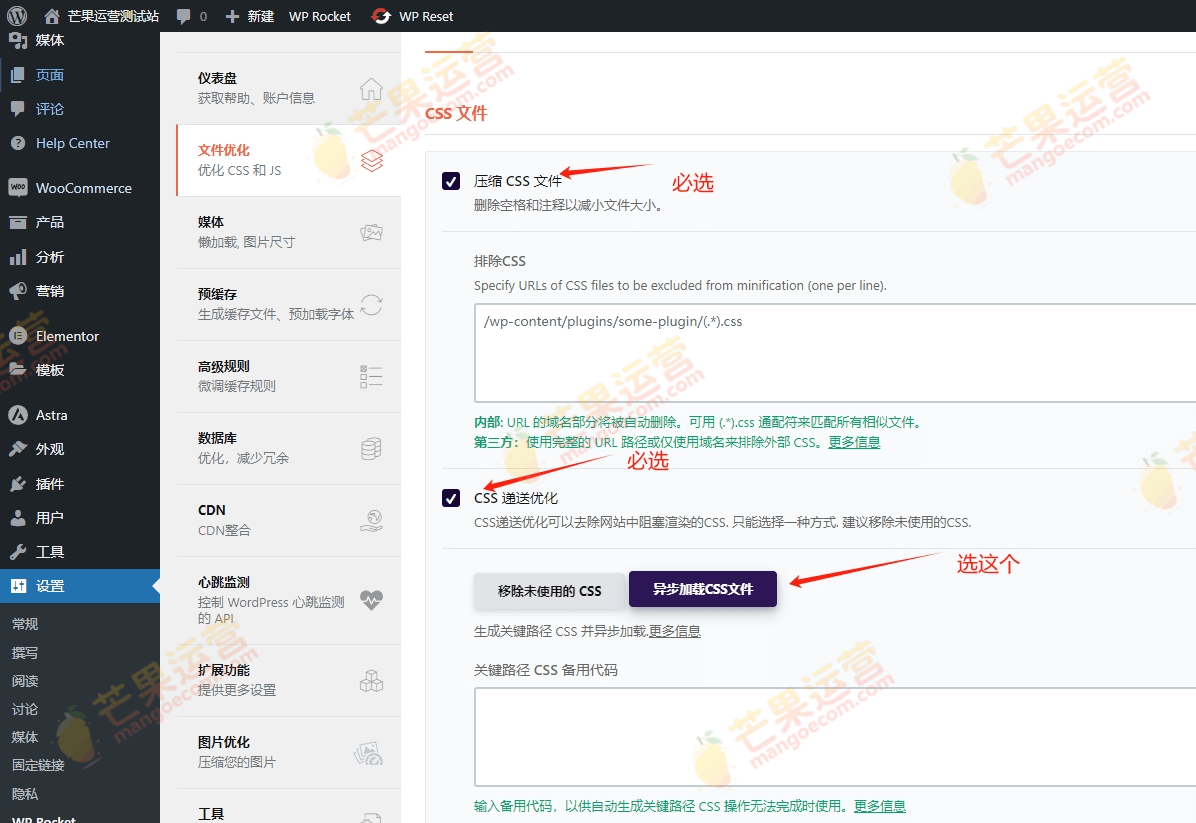Toggle the CSS 递送优化 checkbox

click(451, 498)
